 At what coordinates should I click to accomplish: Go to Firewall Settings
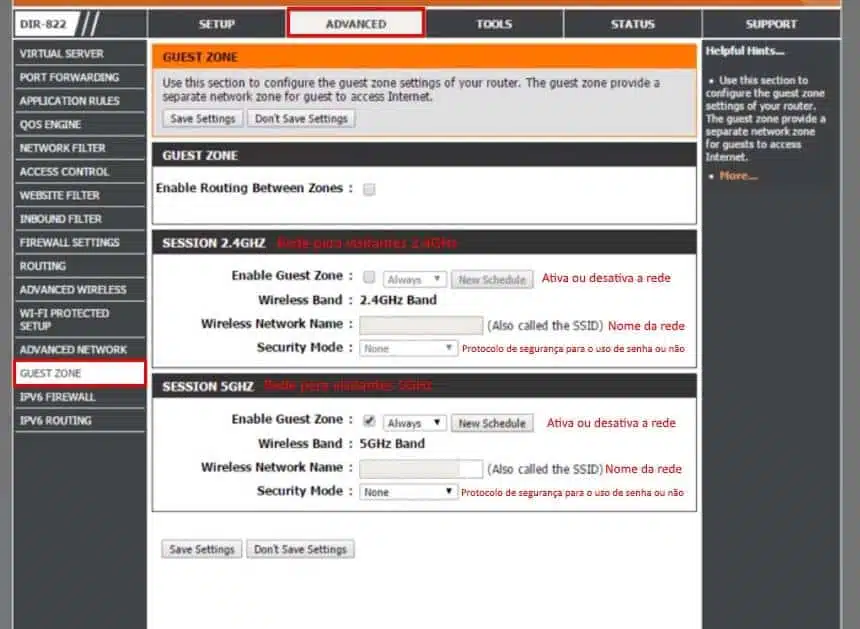pyautogui.click(x=80, y=242)
